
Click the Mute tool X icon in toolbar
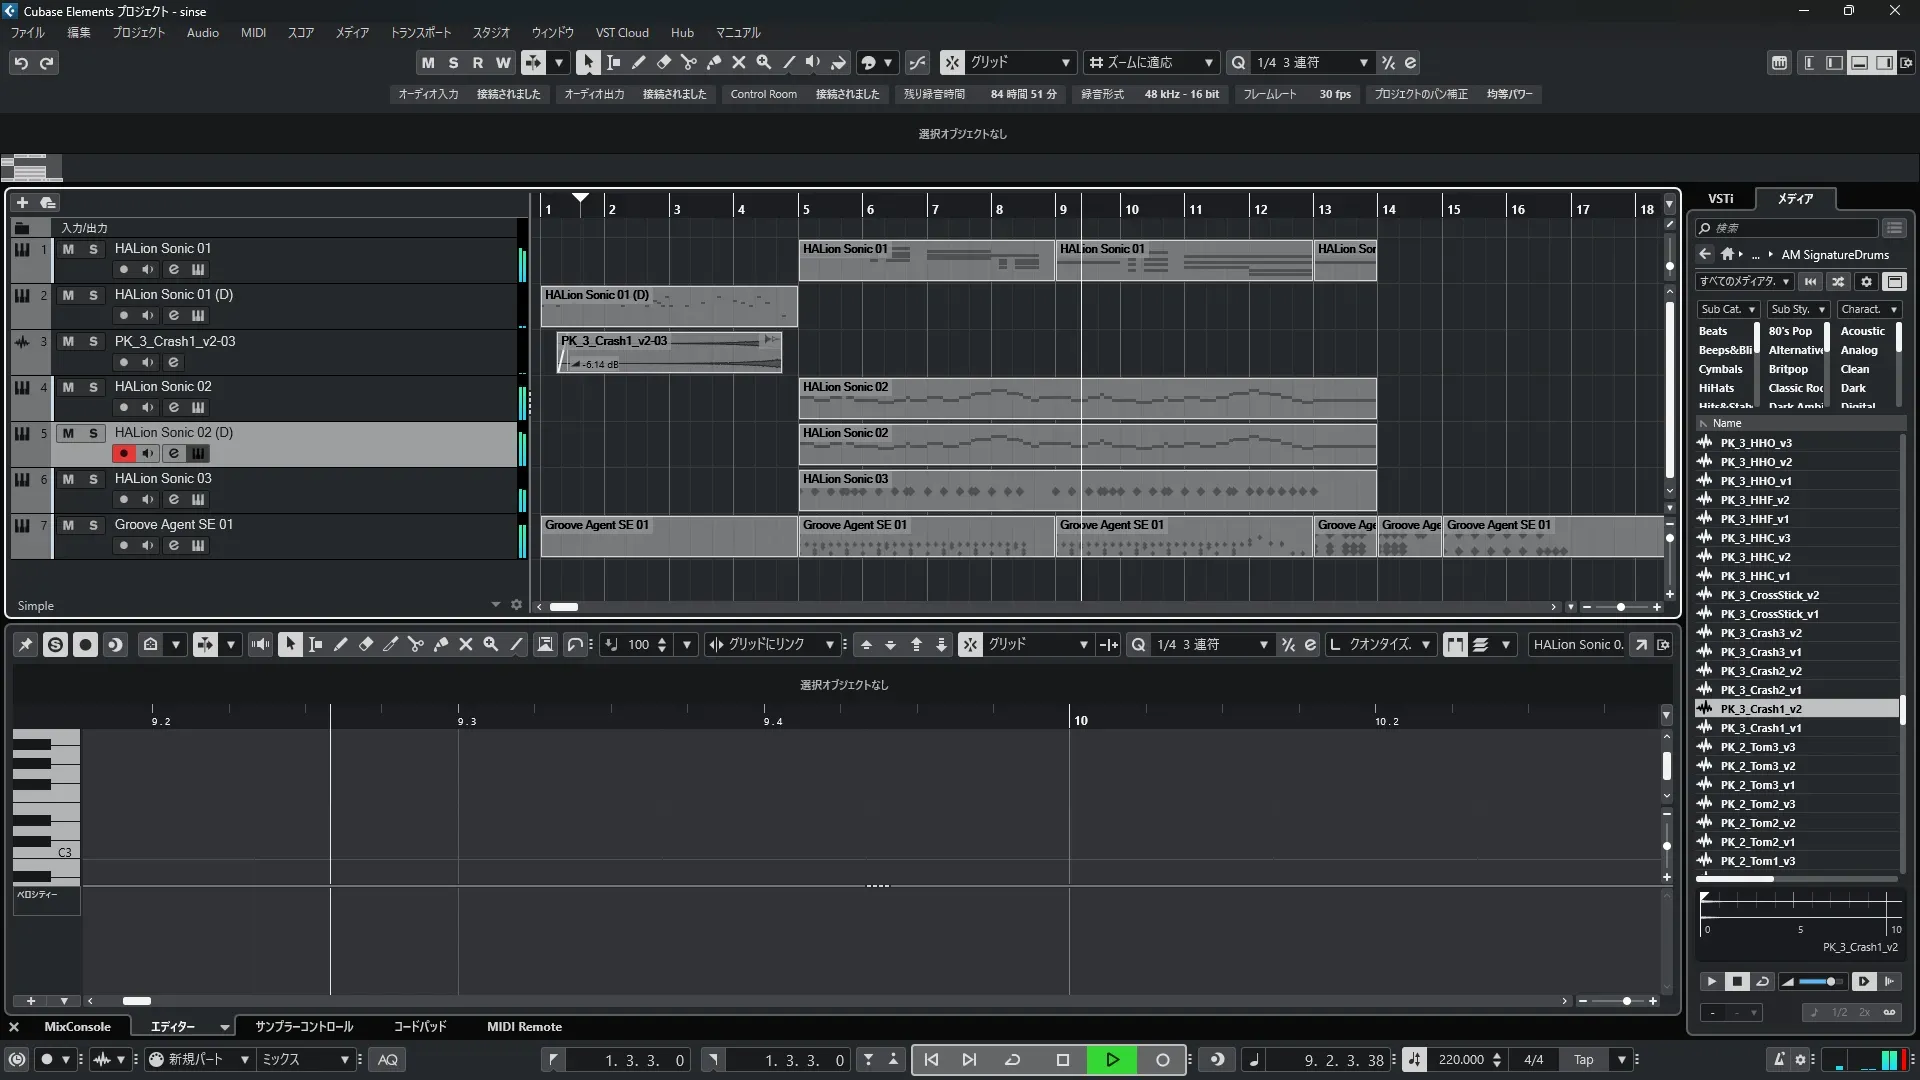[x=739, y=62]
